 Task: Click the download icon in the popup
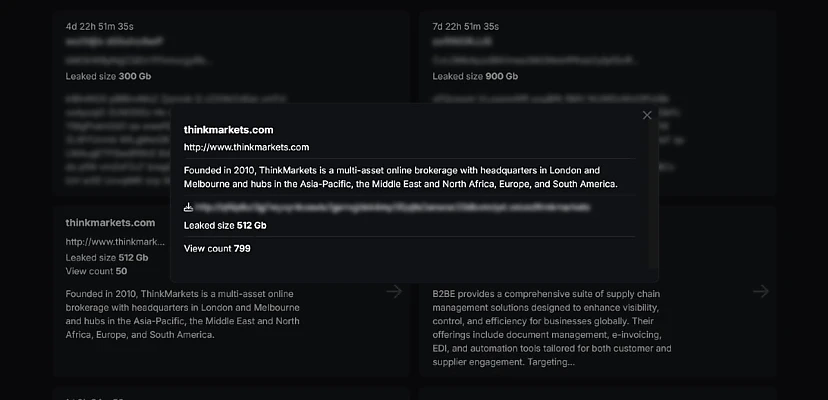coord(189,207)
